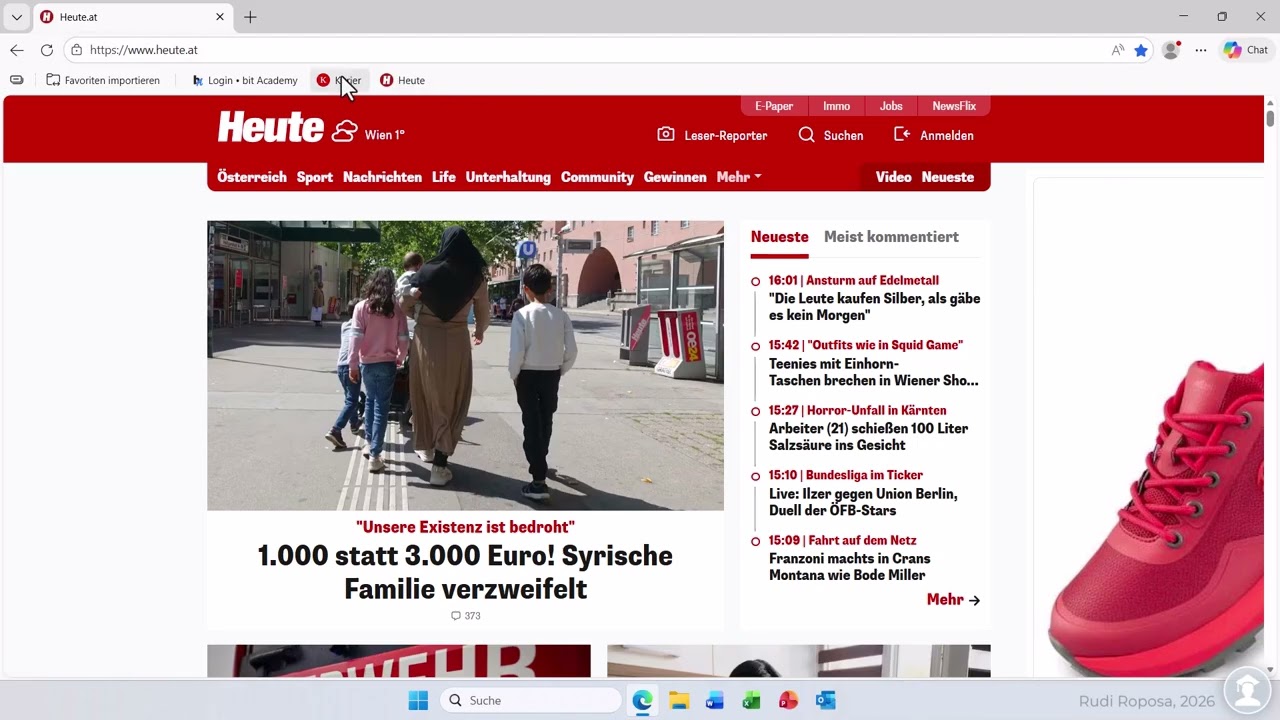
Task: Click the blue favorites star icon
Action: tap(1141, 50)
